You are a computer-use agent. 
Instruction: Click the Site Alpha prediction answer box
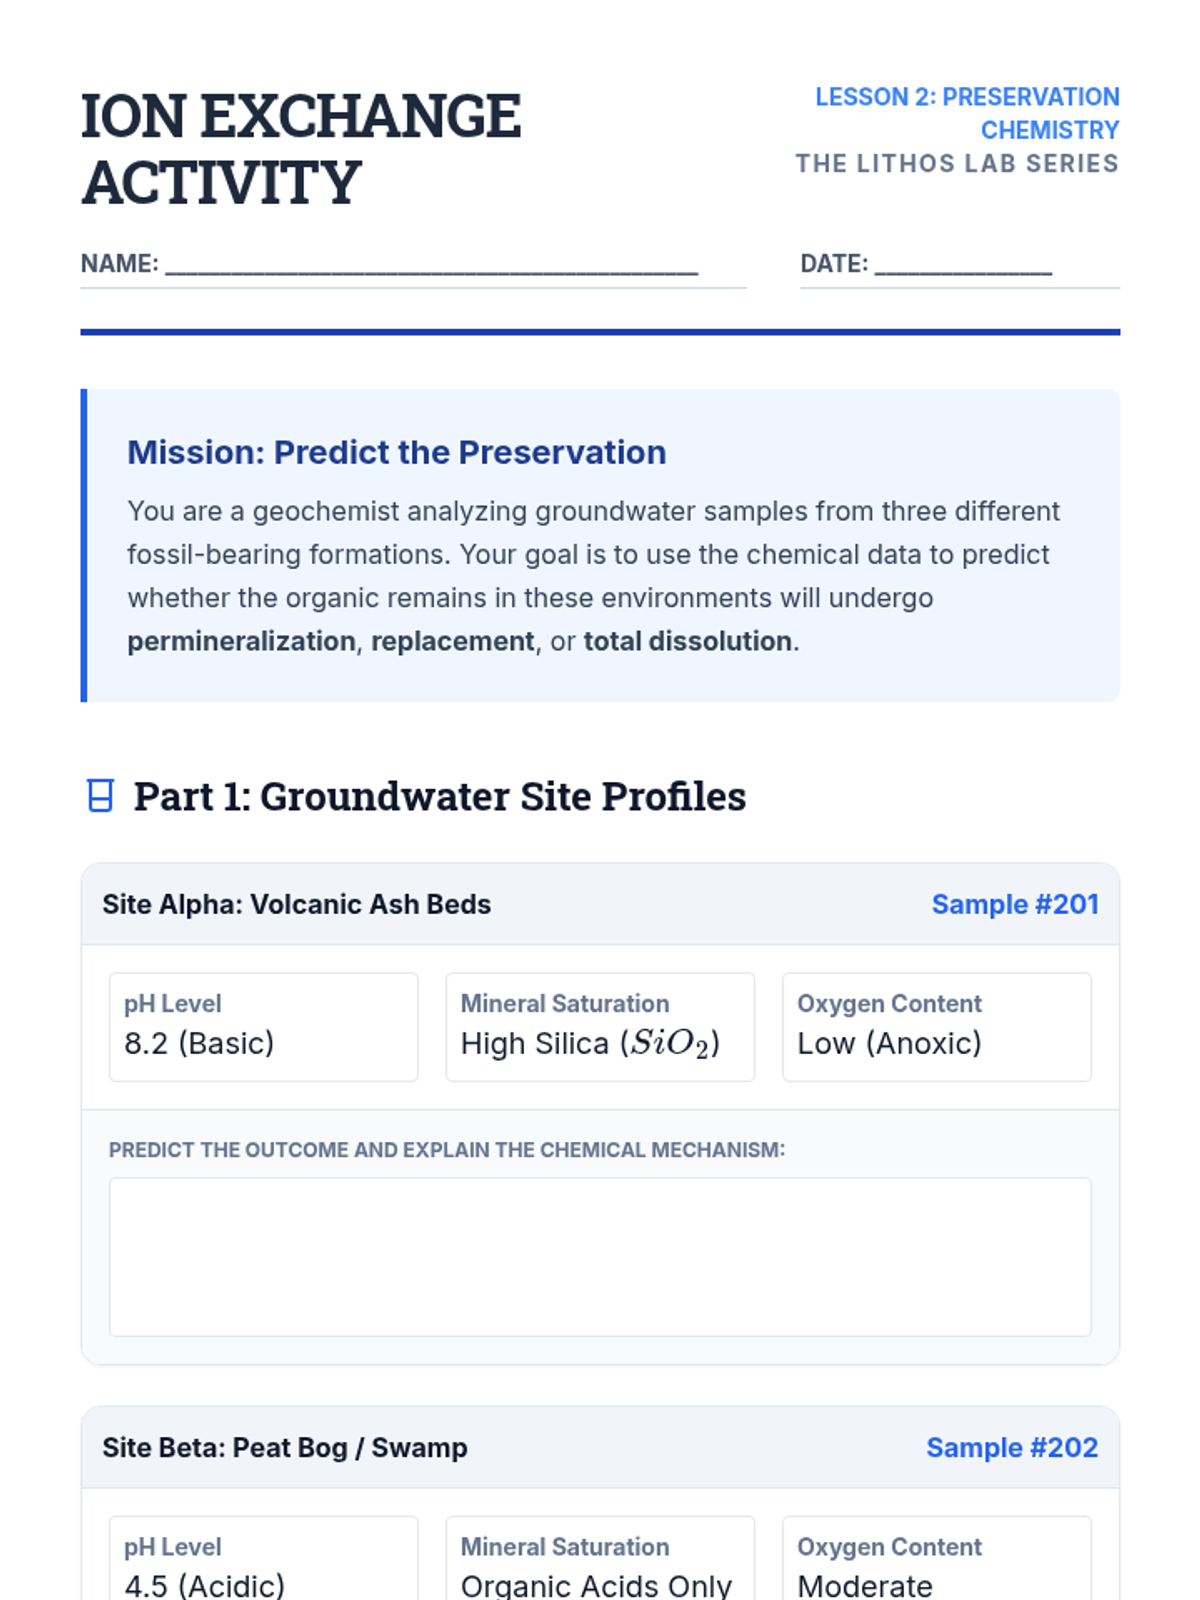coord(600,1257)
